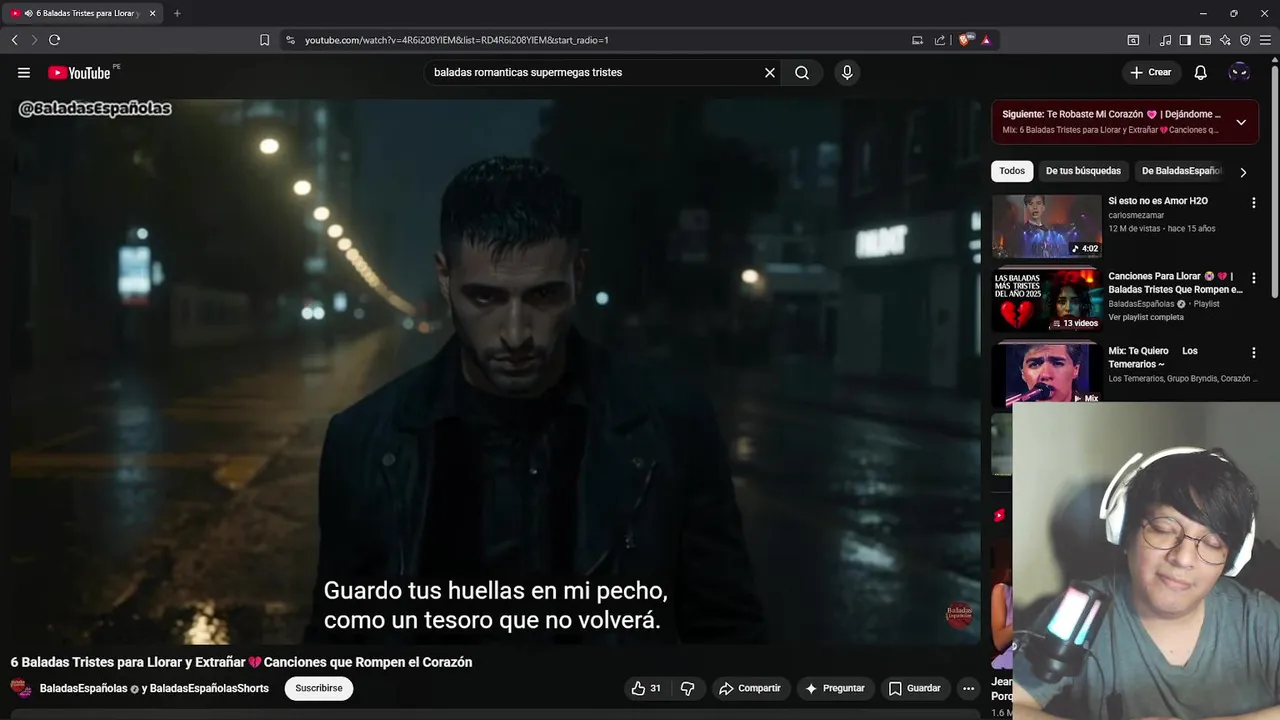Click the Crear button
The height and width of the screenshot is (720, 1280).
pyautogui.click(x=1150, y=72)
